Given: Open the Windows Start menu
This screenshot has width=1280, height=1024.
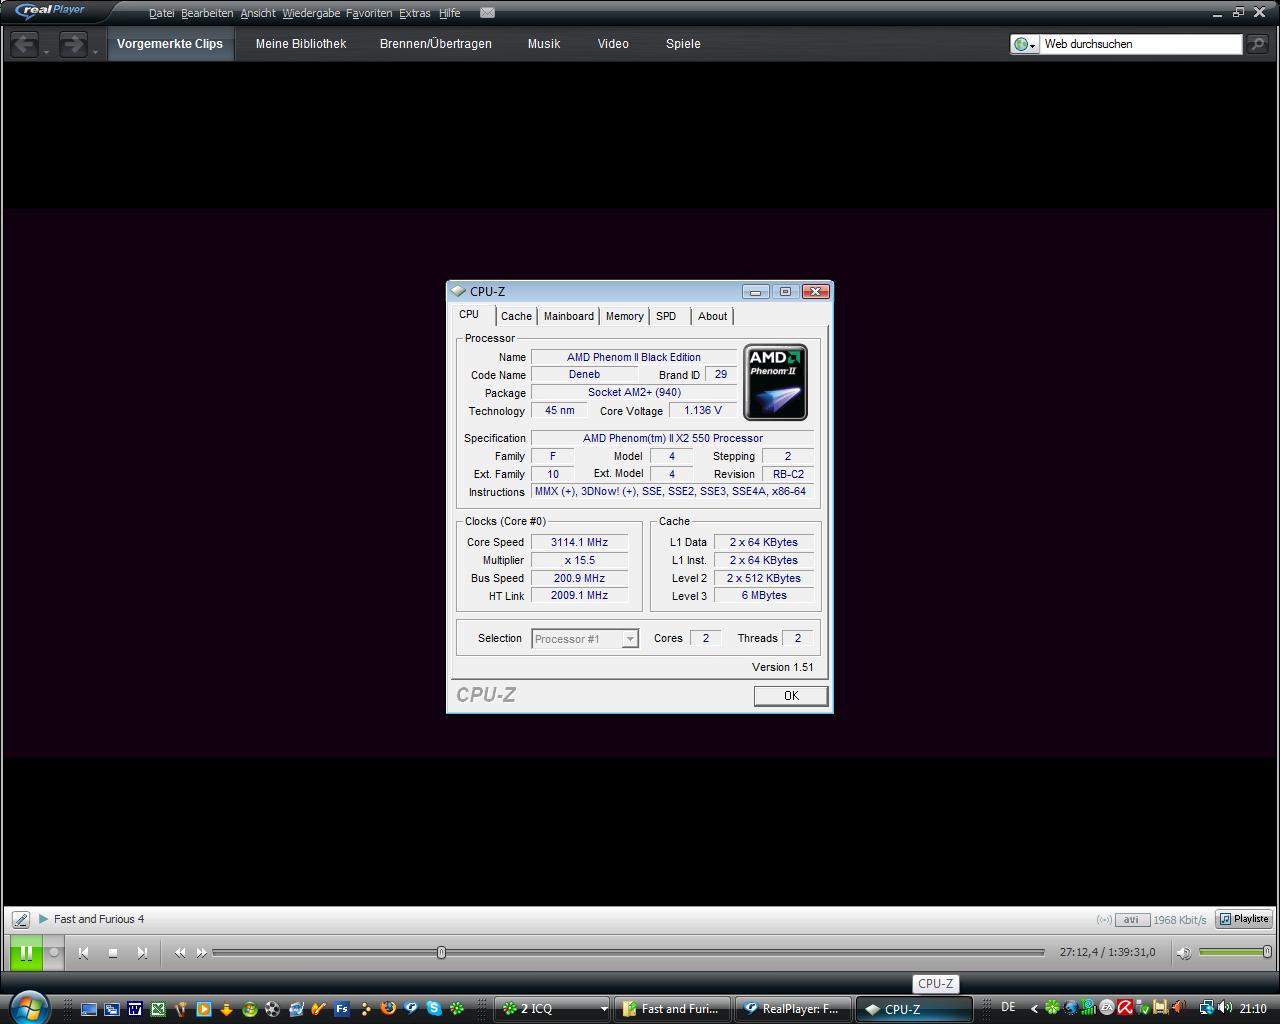Looking at the screenshot, I should (x=27, y=1006).
